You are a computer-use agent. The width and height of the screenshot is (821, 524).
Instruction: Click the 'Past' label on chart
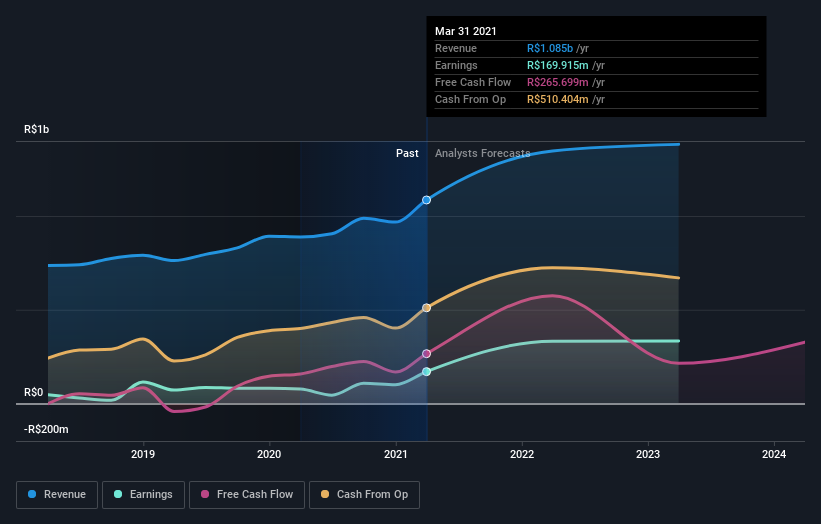point(407,153)
